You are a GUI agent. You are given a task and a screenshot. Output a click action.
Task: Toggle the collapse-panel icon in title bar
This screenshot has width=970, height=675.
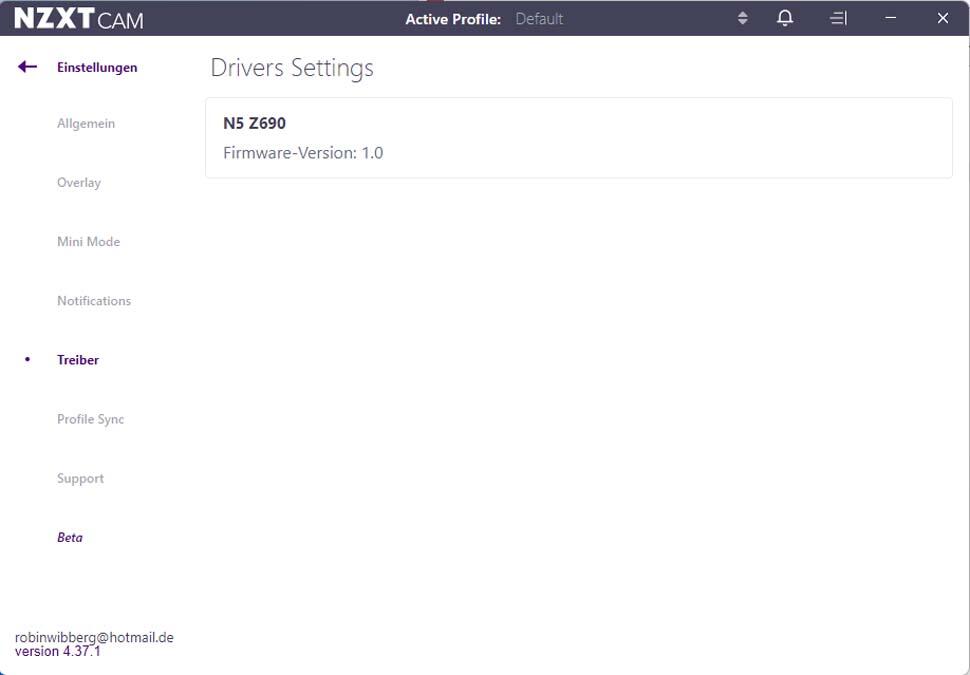[x=838, y=19]
